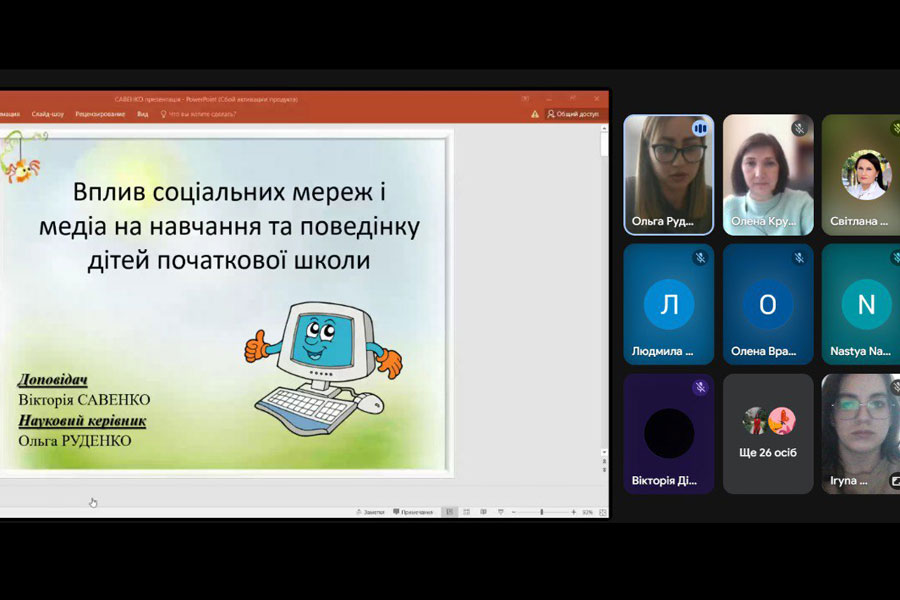Open the Слайд-шоу ribbon tab
The image size is (900, 600).
pyautogui.click(x=48, y=114)
